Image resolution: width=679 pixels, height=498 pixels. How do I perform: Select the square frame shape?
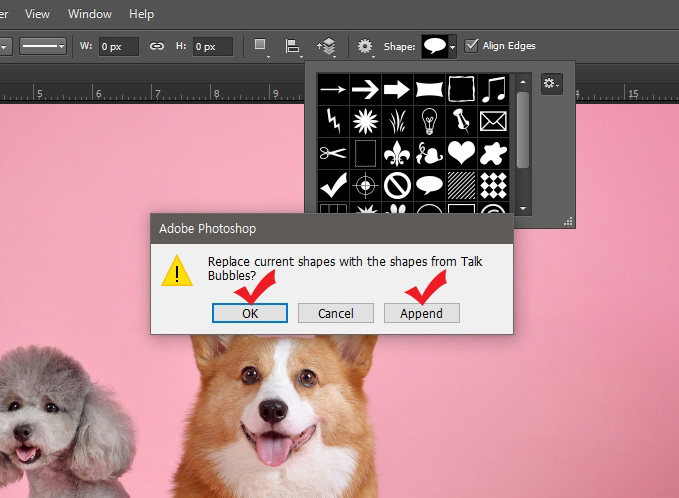(x=461, y=89)
